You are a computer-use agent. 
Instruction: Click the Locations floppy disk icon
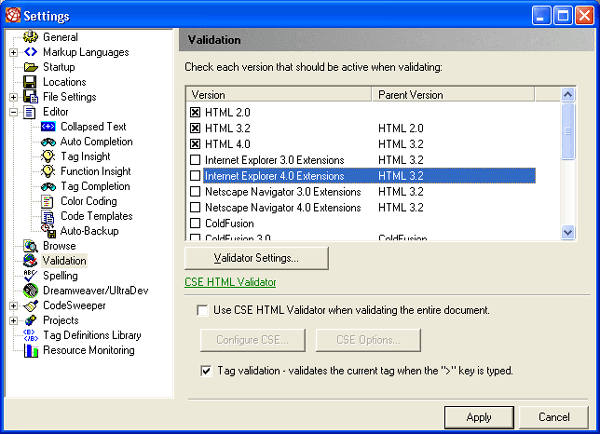30,82
